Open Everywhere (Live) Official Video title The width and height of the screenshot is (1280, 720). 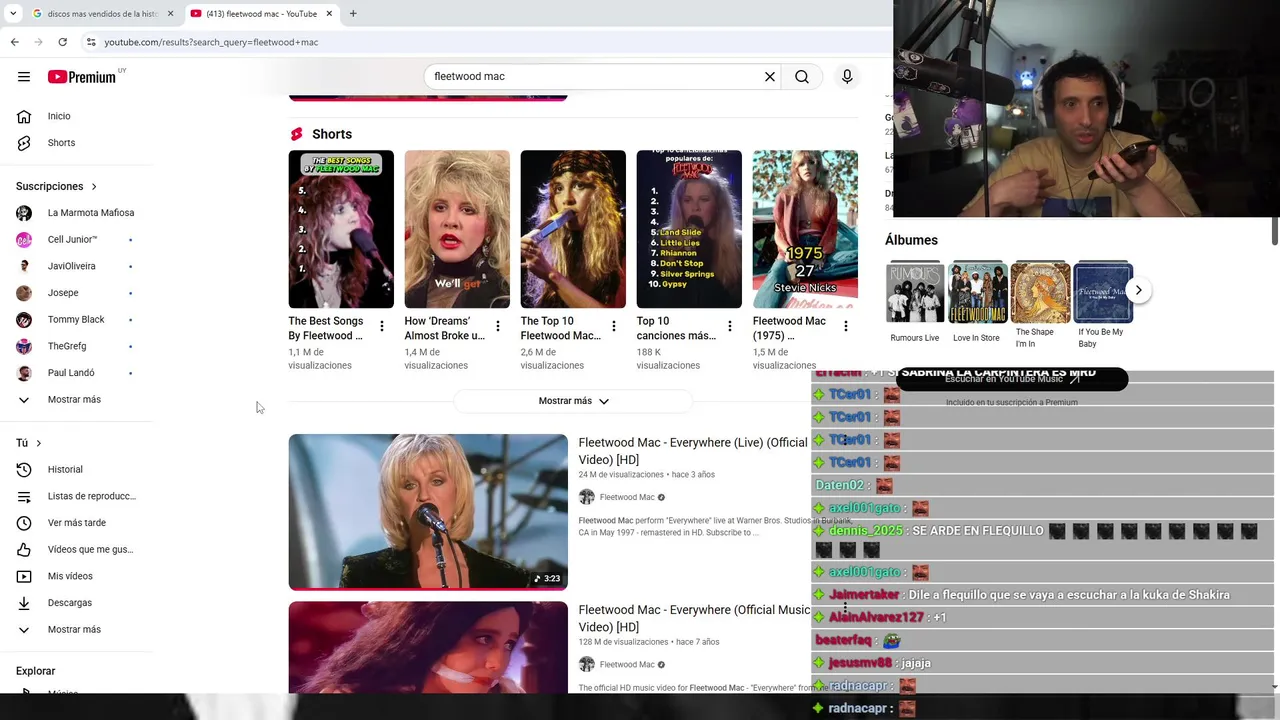click(x=693, y=451)
